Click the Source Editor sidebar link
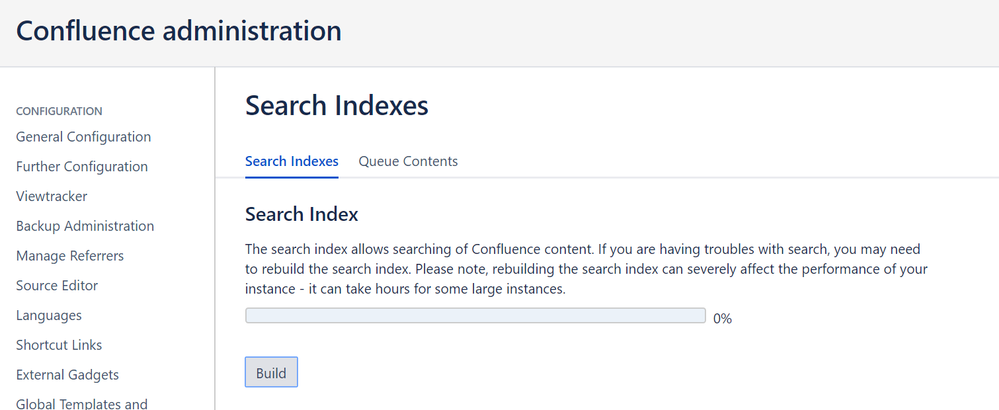The width and height of the screenshot is (999, 410). pyautogui.click(x=57, y=285)
